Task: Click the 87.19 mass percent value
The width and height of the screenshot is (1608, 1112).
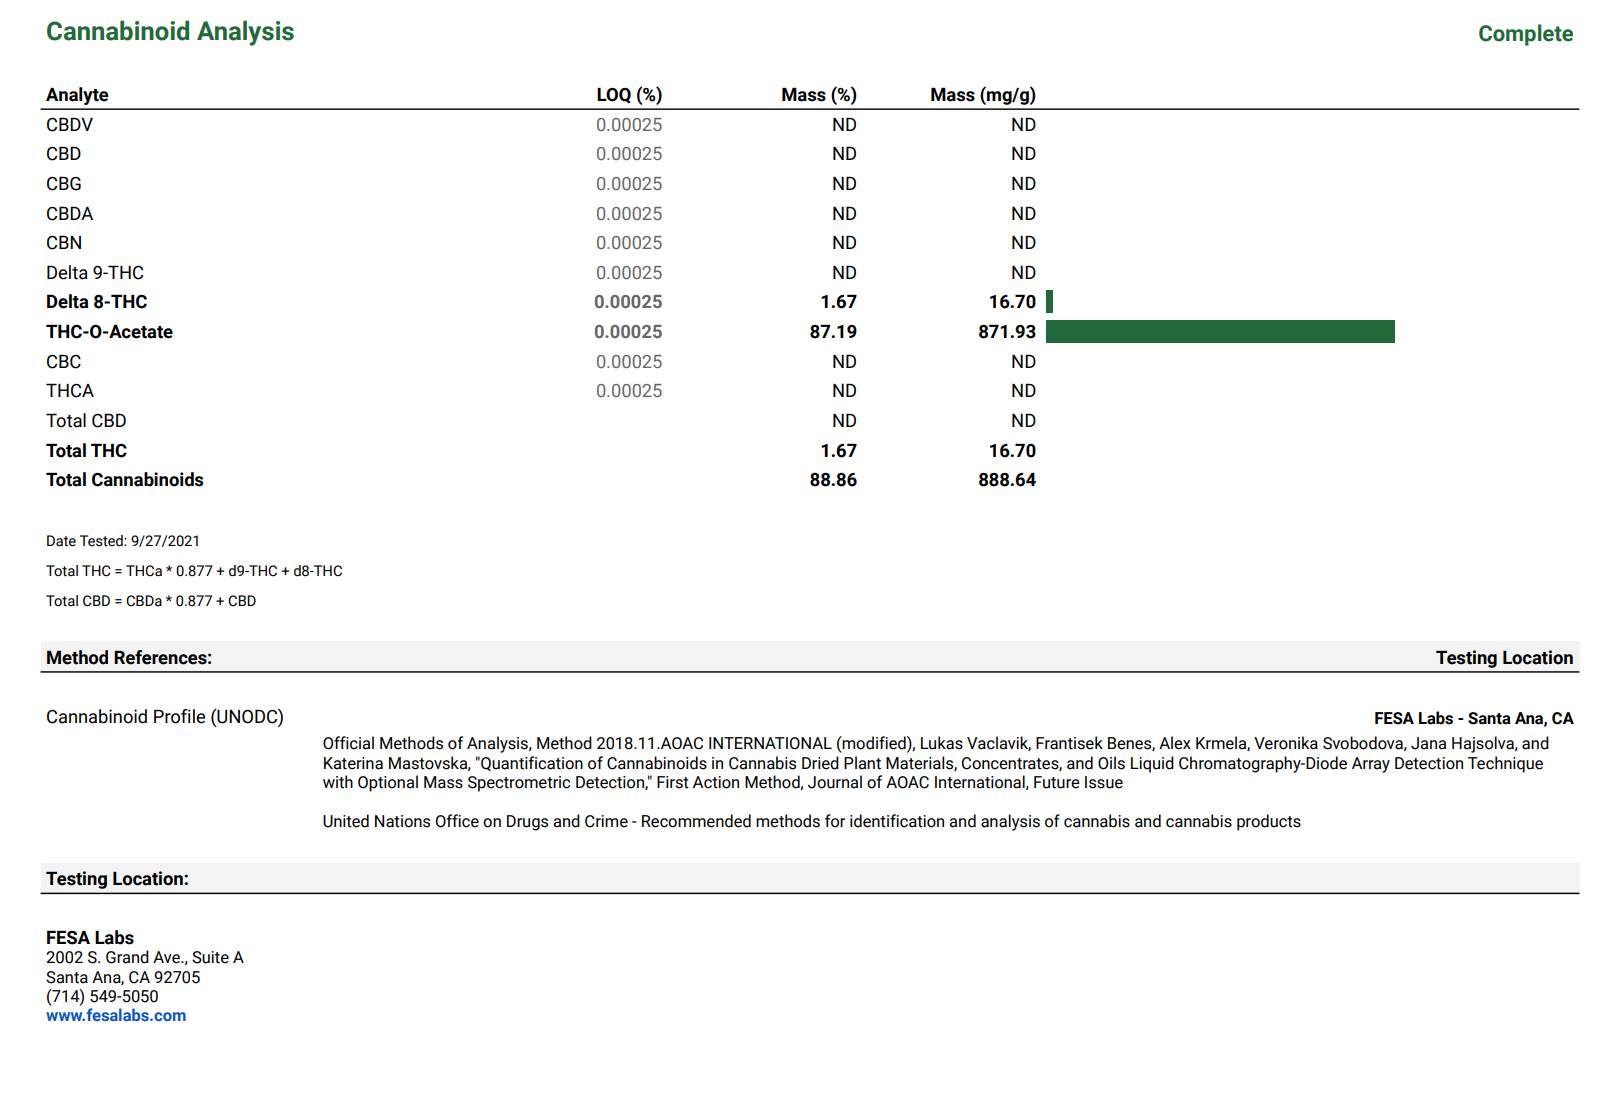Action: tap(832, 332)
